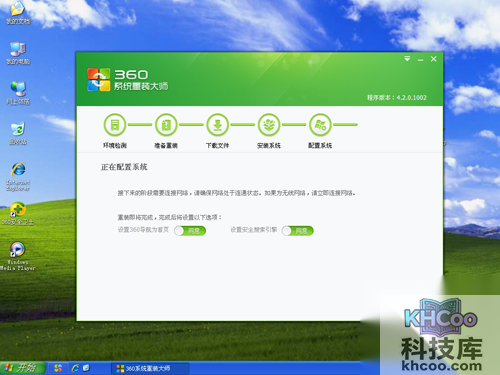
Task: Open My Computer desktop icon
Action: point(18,53)
